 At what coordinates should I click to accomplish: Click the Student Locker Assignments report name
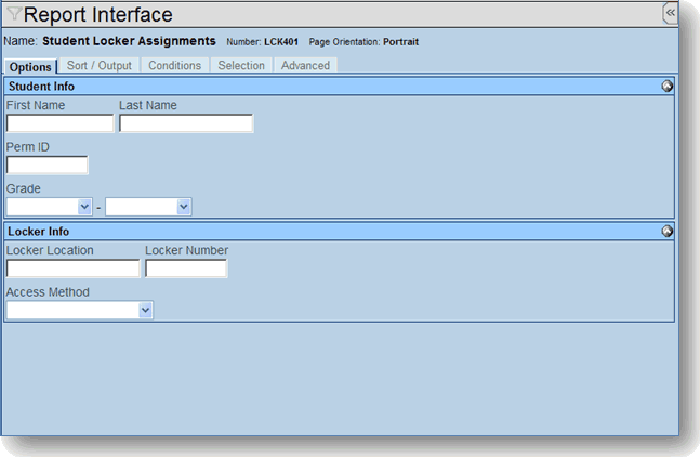tap(129, 41)
